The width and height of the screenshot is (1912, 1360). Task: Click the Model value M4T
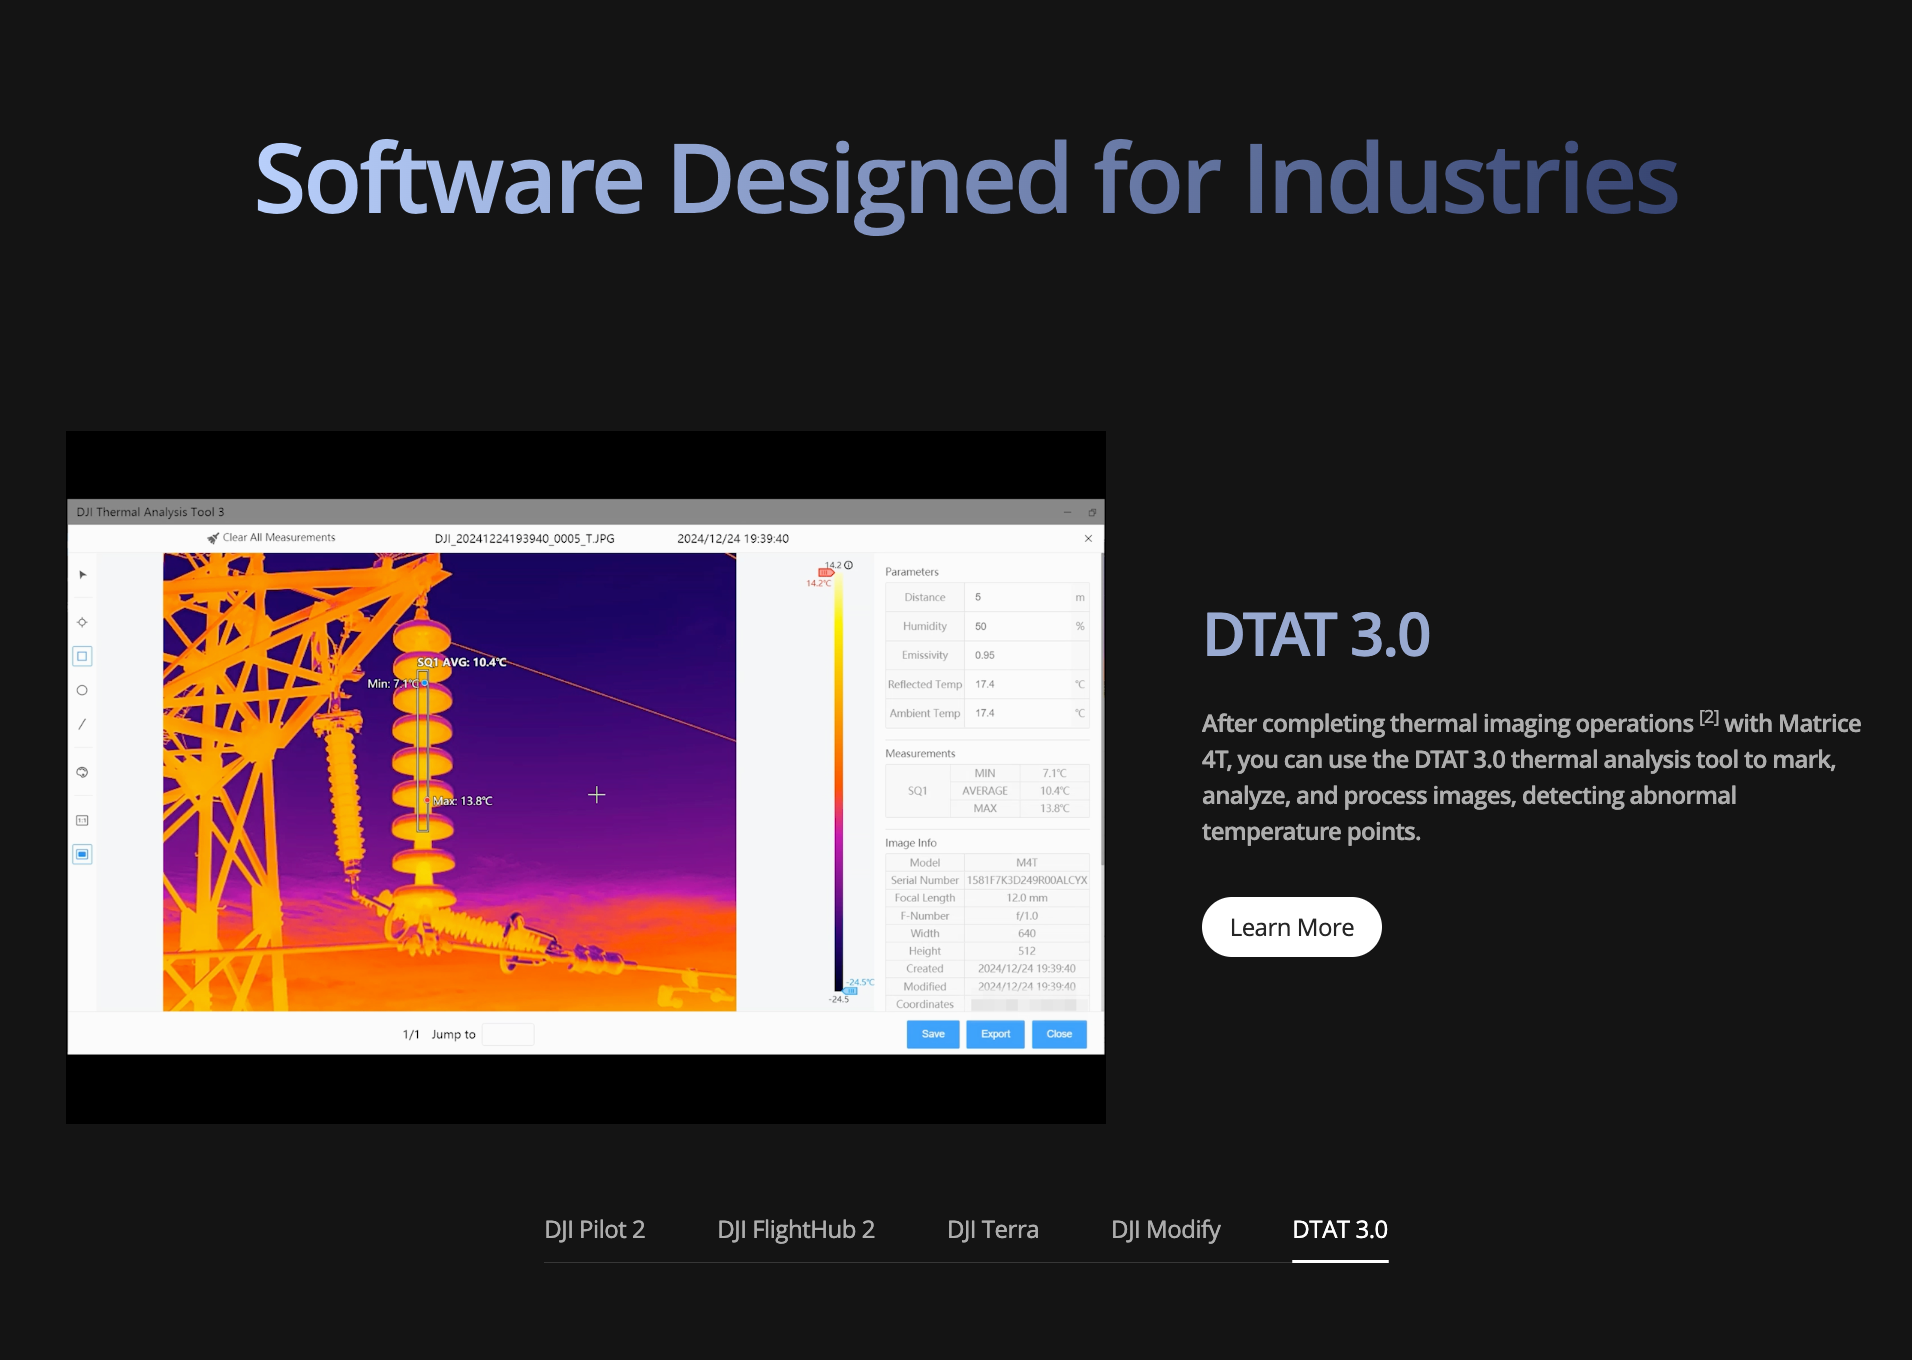tap(1027, 862)
